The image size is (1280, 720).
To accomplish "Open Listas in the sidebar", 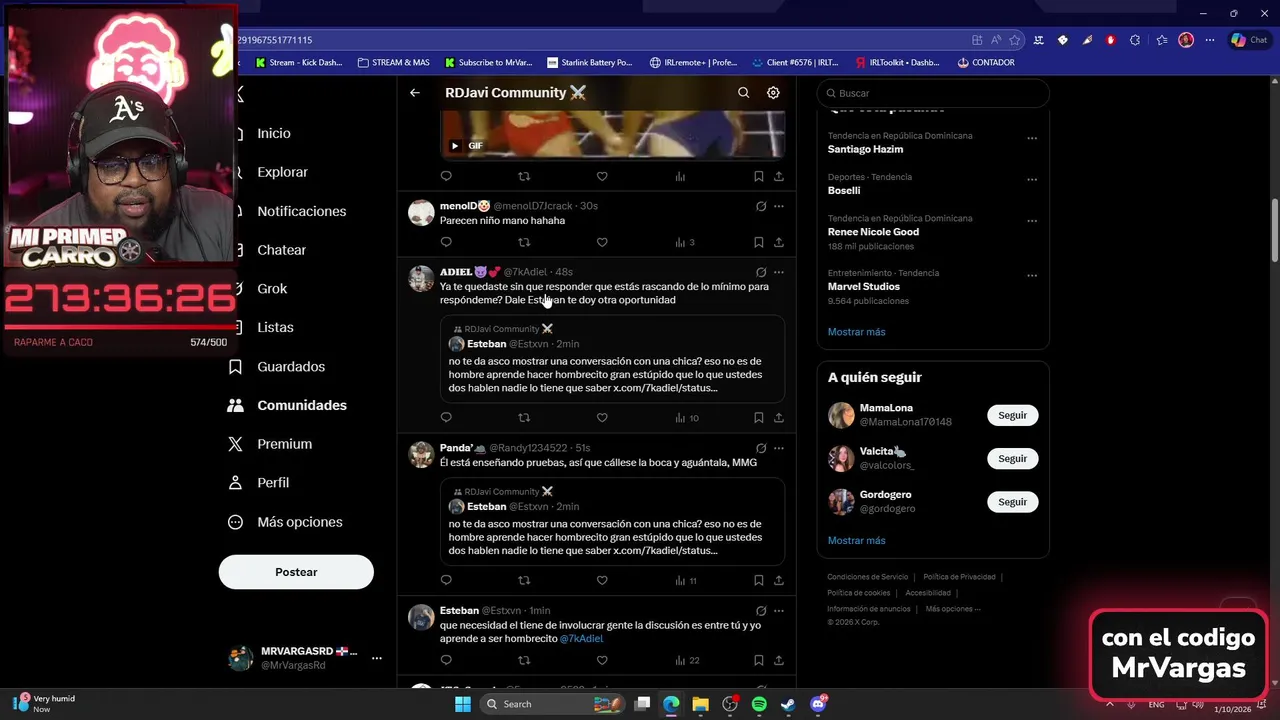I will [275, 327].
